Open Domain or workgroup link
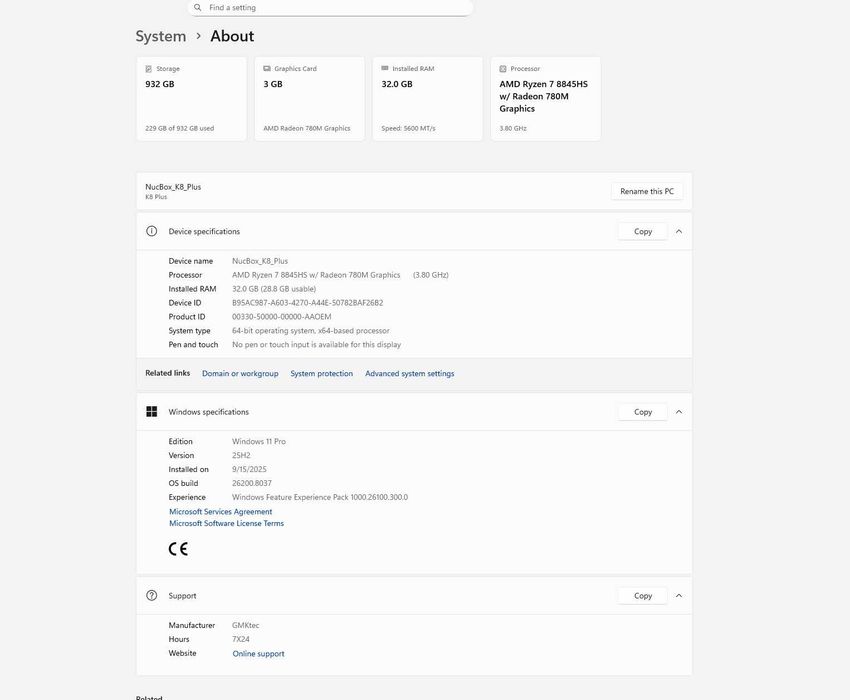The width and height of the screenshot is (850, 700). 240,374
